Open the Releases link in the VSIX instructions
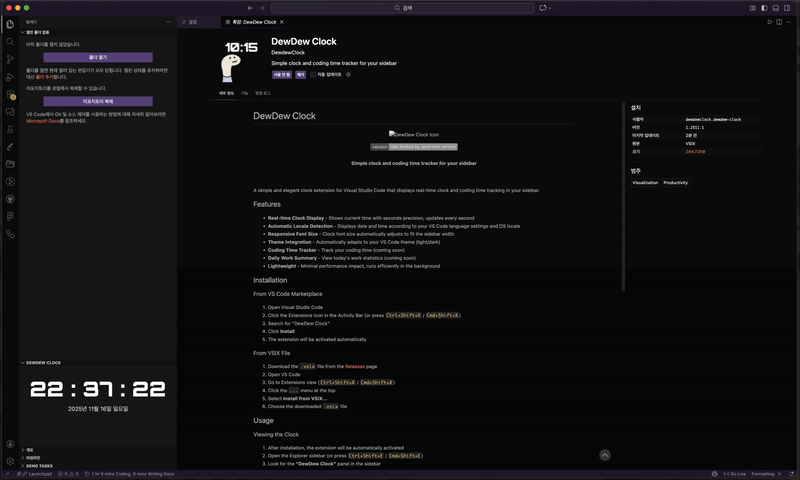This screenshot has height=480, width=800. tap(355, 366)
